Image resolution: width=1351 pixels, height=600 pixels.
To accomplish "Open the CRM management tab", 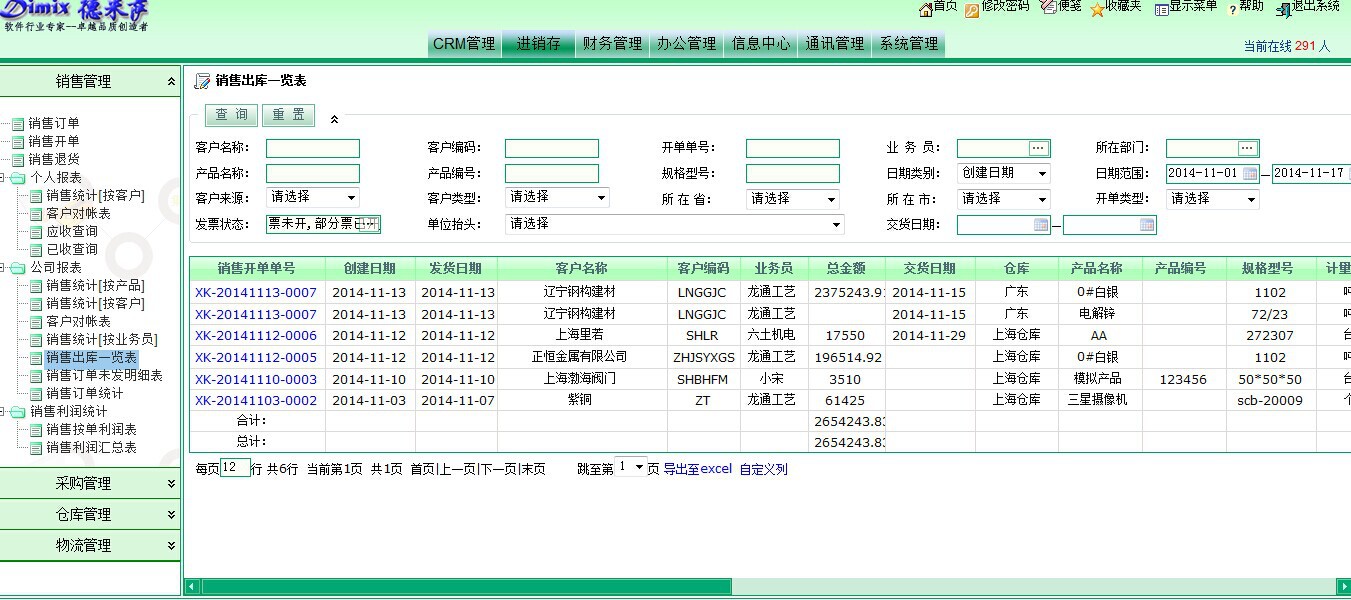I will 464,44.
